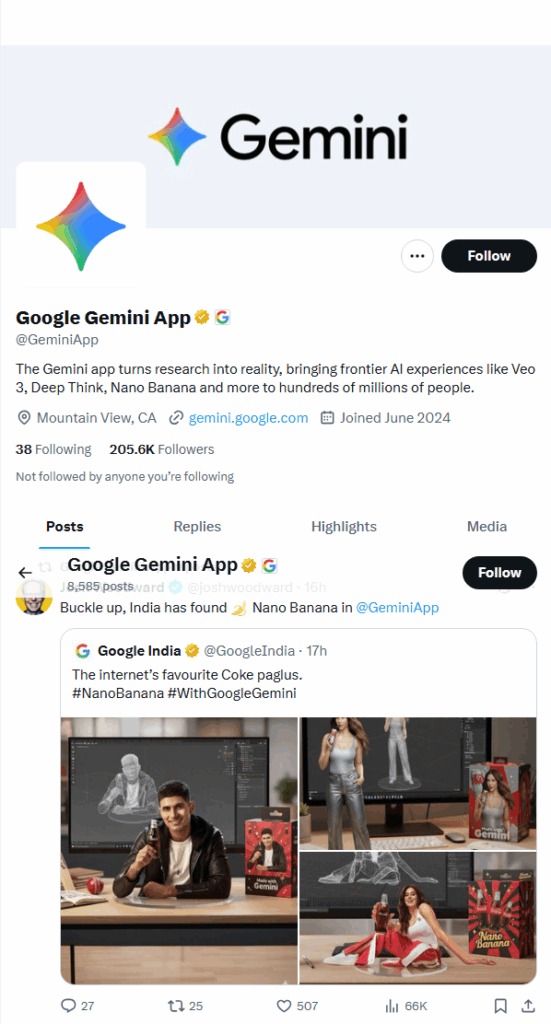The image size is (551, 1024).
Task: Click the back arrow icon
Action: (x=25, y=573)
